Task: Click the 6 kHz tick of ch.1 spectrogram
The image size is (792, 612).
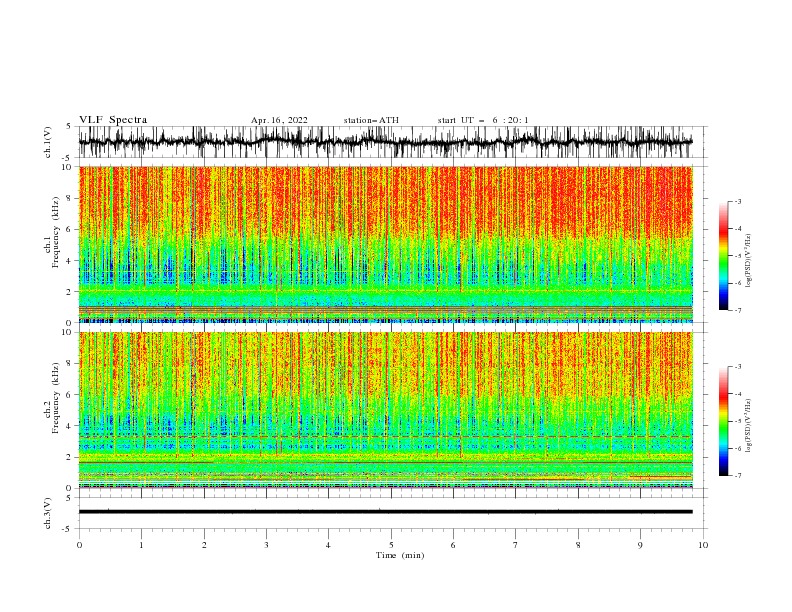Action: click(70, 230)
